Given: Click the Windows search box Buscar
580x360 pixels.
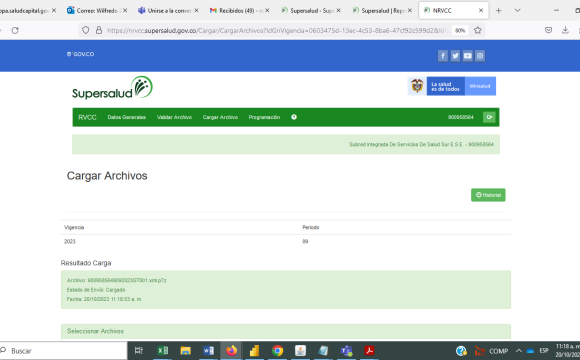Looking at the screenshot, I should point(63,351).
